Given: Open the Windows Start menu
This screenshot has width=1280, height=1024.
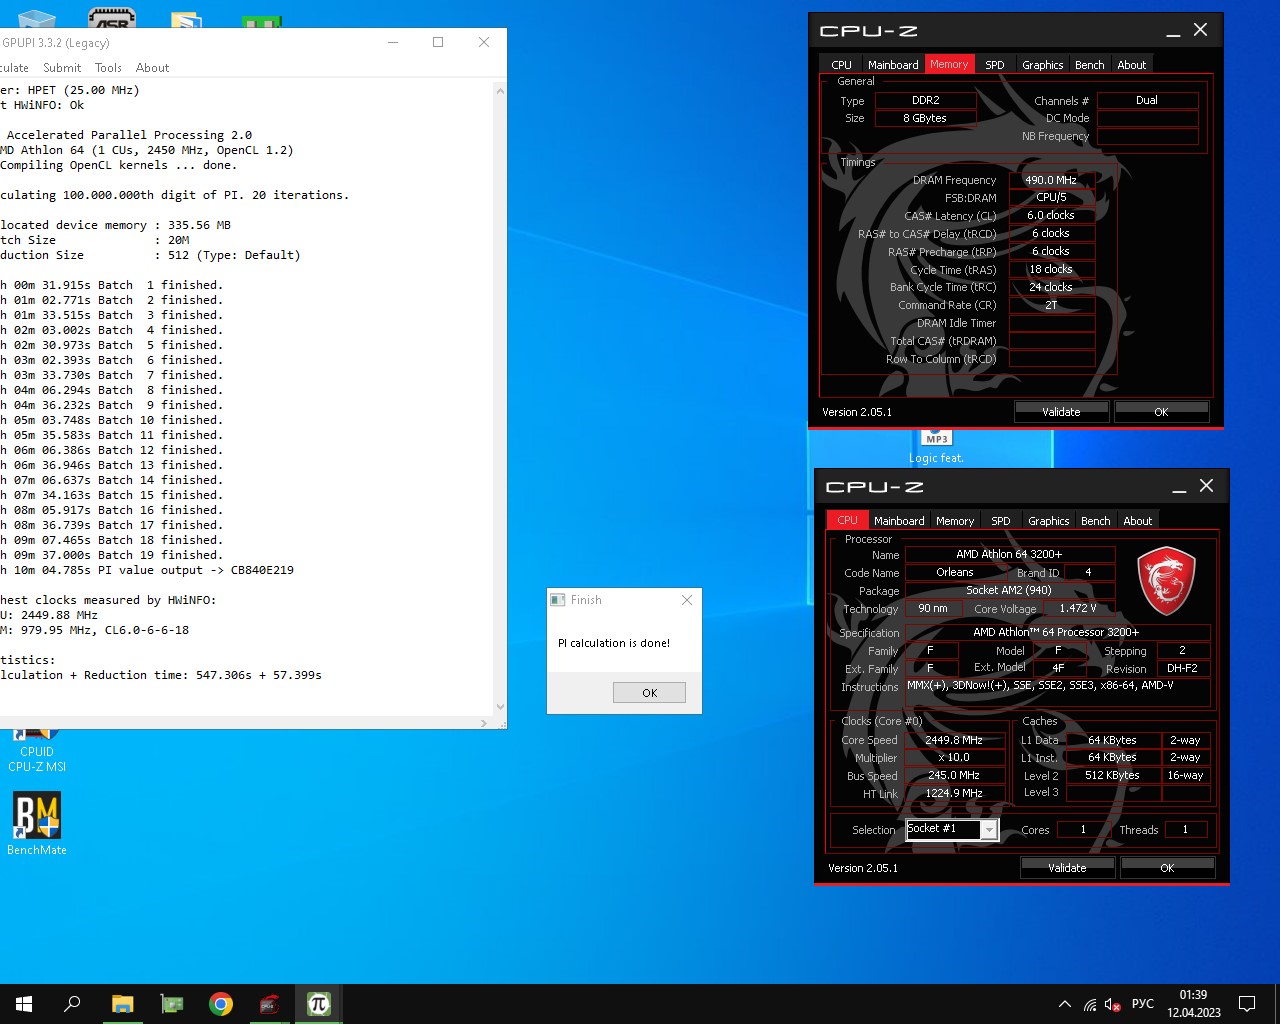Looking at the screenshot, I should (24, 1004).
